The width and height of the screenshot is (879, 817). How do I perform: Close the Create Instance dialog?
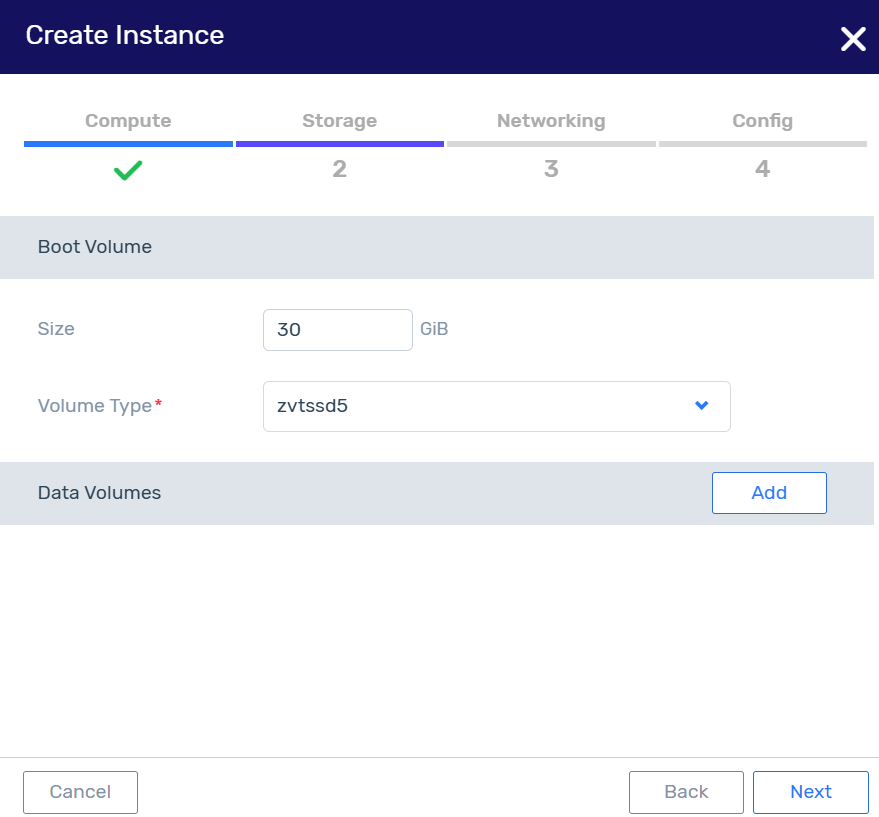point(852,39)
